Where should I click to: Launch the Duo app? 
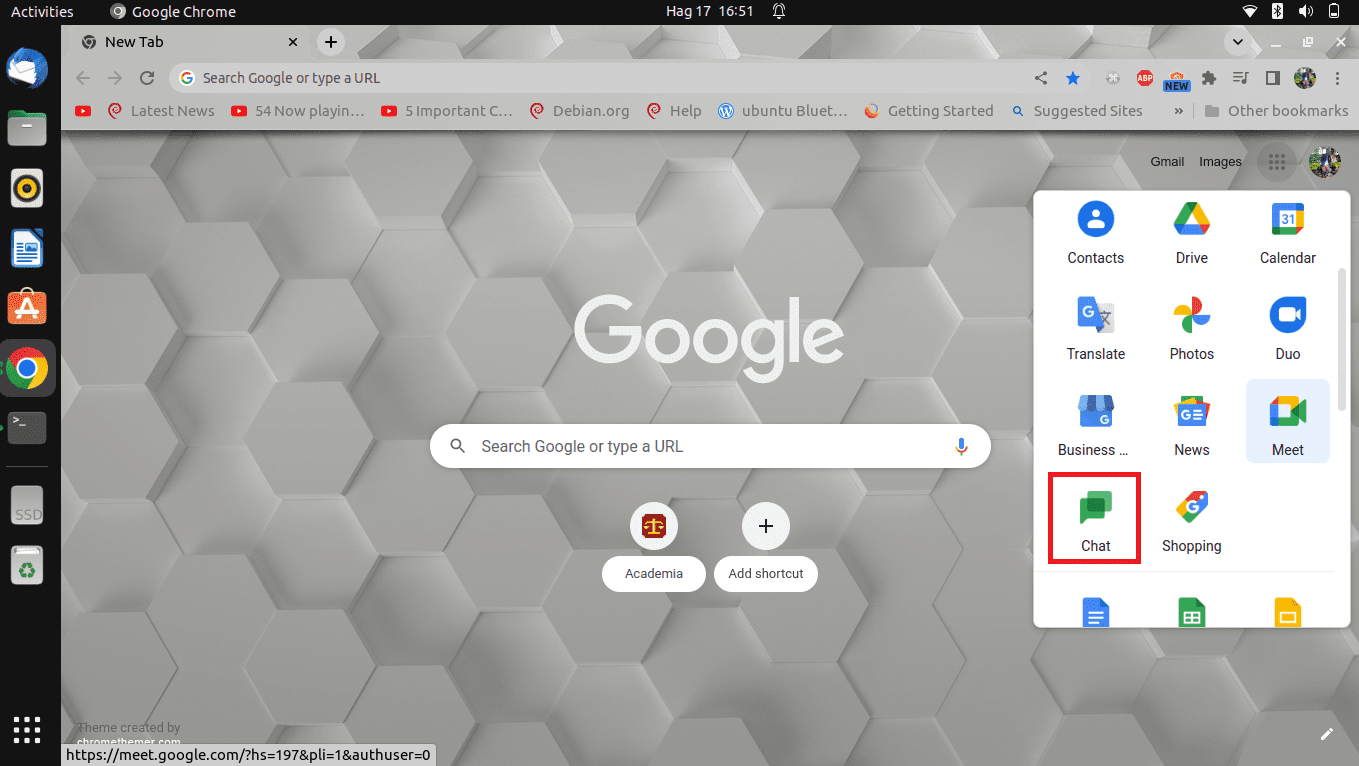click(1287, 329)
